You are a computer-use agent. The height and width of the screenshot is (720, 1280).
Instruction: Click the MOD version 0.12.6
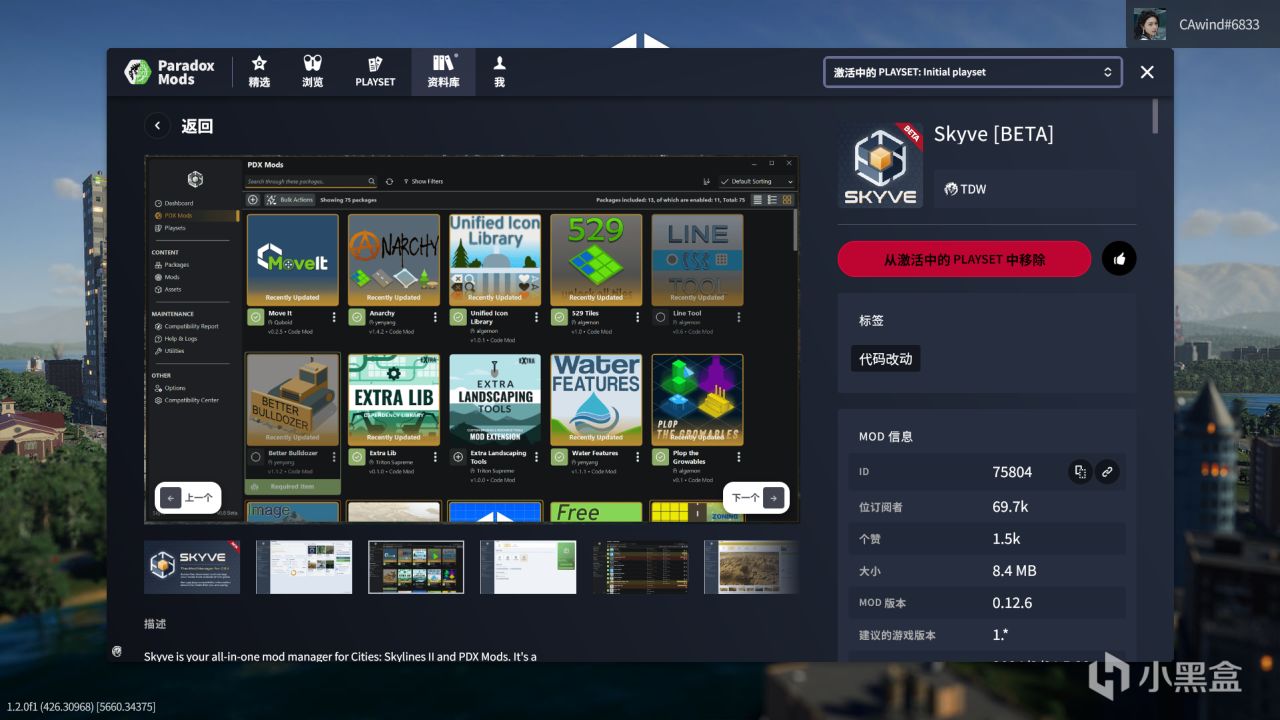point(1012,602)
